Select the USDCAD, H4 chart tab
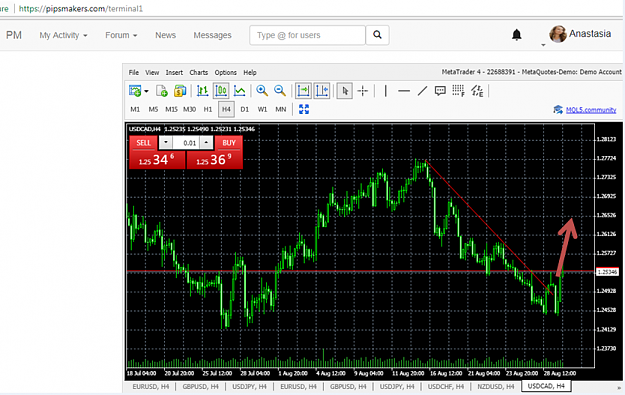The height and width of the screenshot is (395, 625). pos(546,386)
